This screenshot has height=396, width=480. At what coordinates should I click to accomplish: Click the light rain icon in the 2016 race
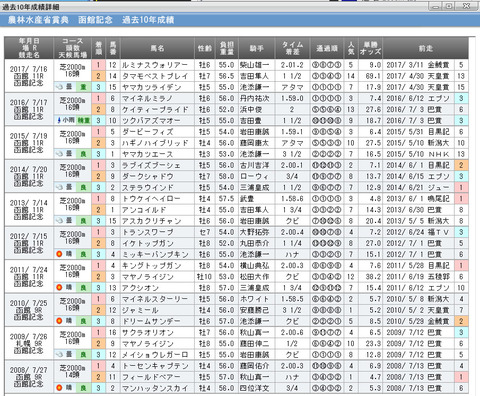coord(59,120)
